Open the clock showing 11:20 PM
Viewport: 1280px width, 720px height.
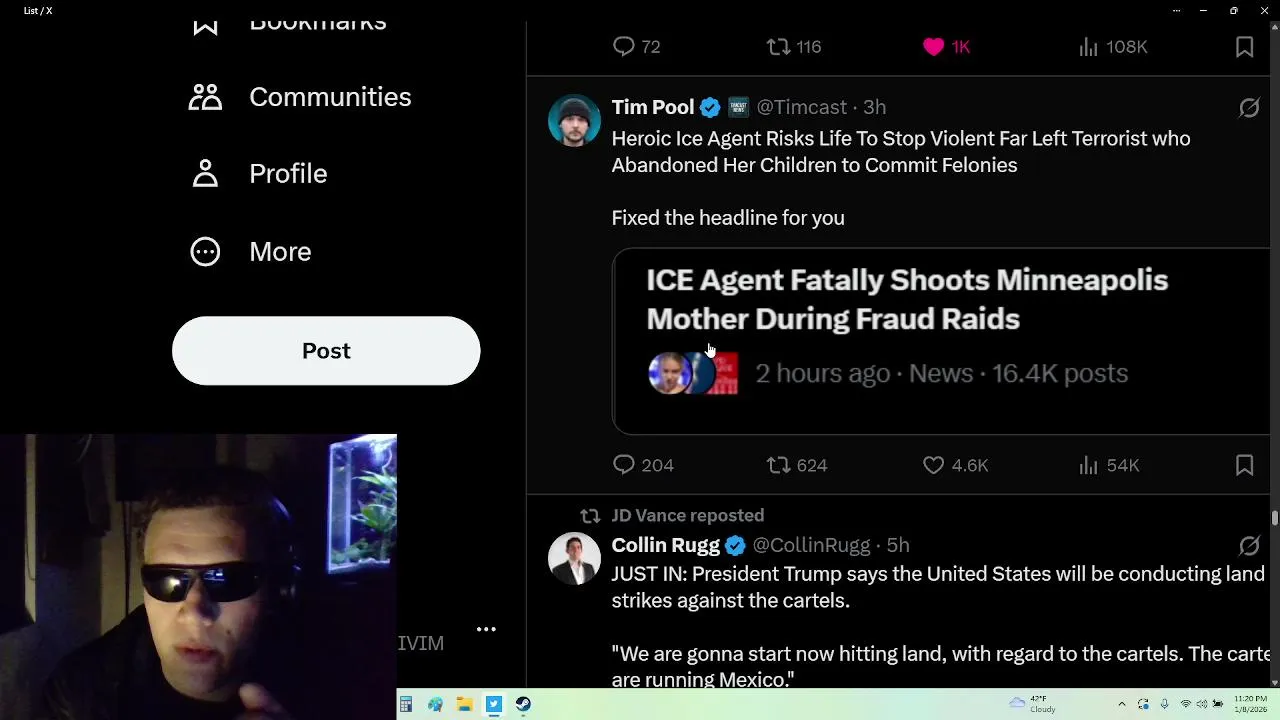[x=1250, y=704]
